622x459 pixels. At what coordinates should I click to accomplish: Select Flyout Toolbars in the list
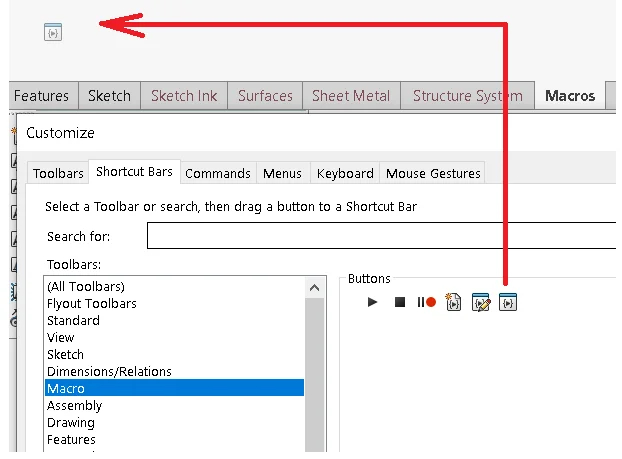92,303
